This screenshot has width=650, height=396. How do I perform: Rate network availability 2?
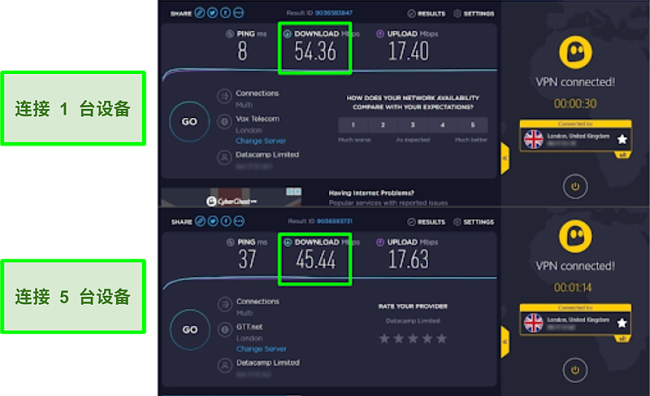pos(383,125)
